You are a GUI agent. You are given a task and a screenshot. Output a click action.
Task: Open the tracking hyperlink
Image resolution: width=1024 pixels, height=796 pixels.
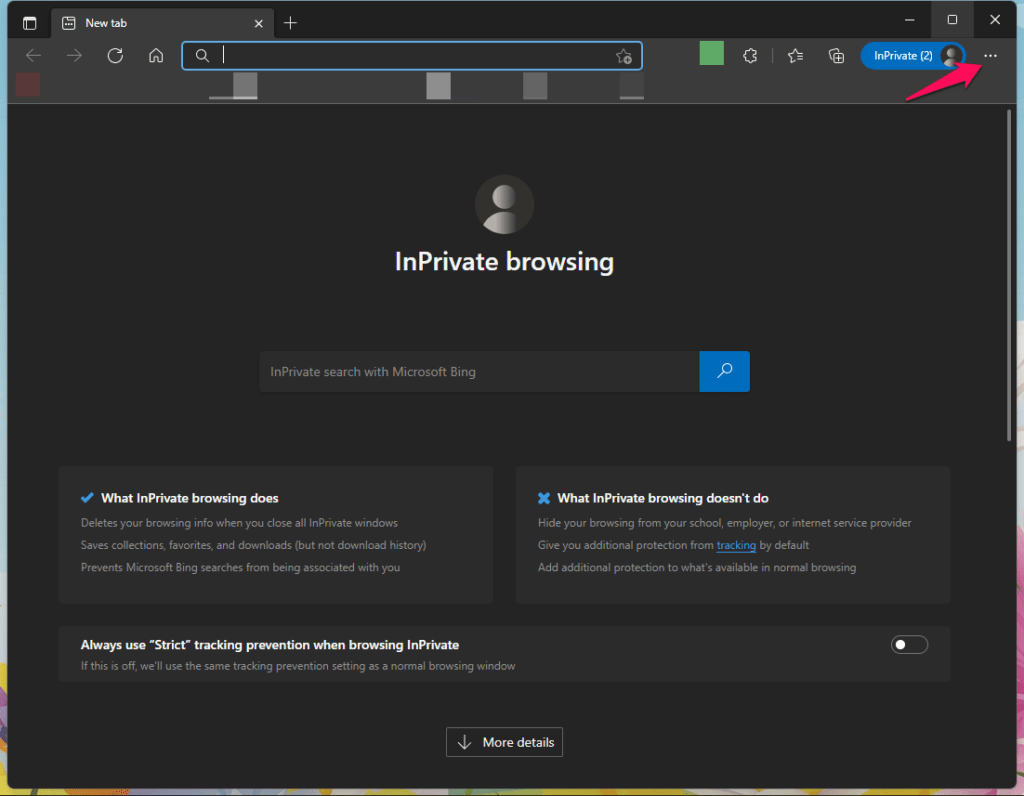pyautogui.click(x=736, y=545)
